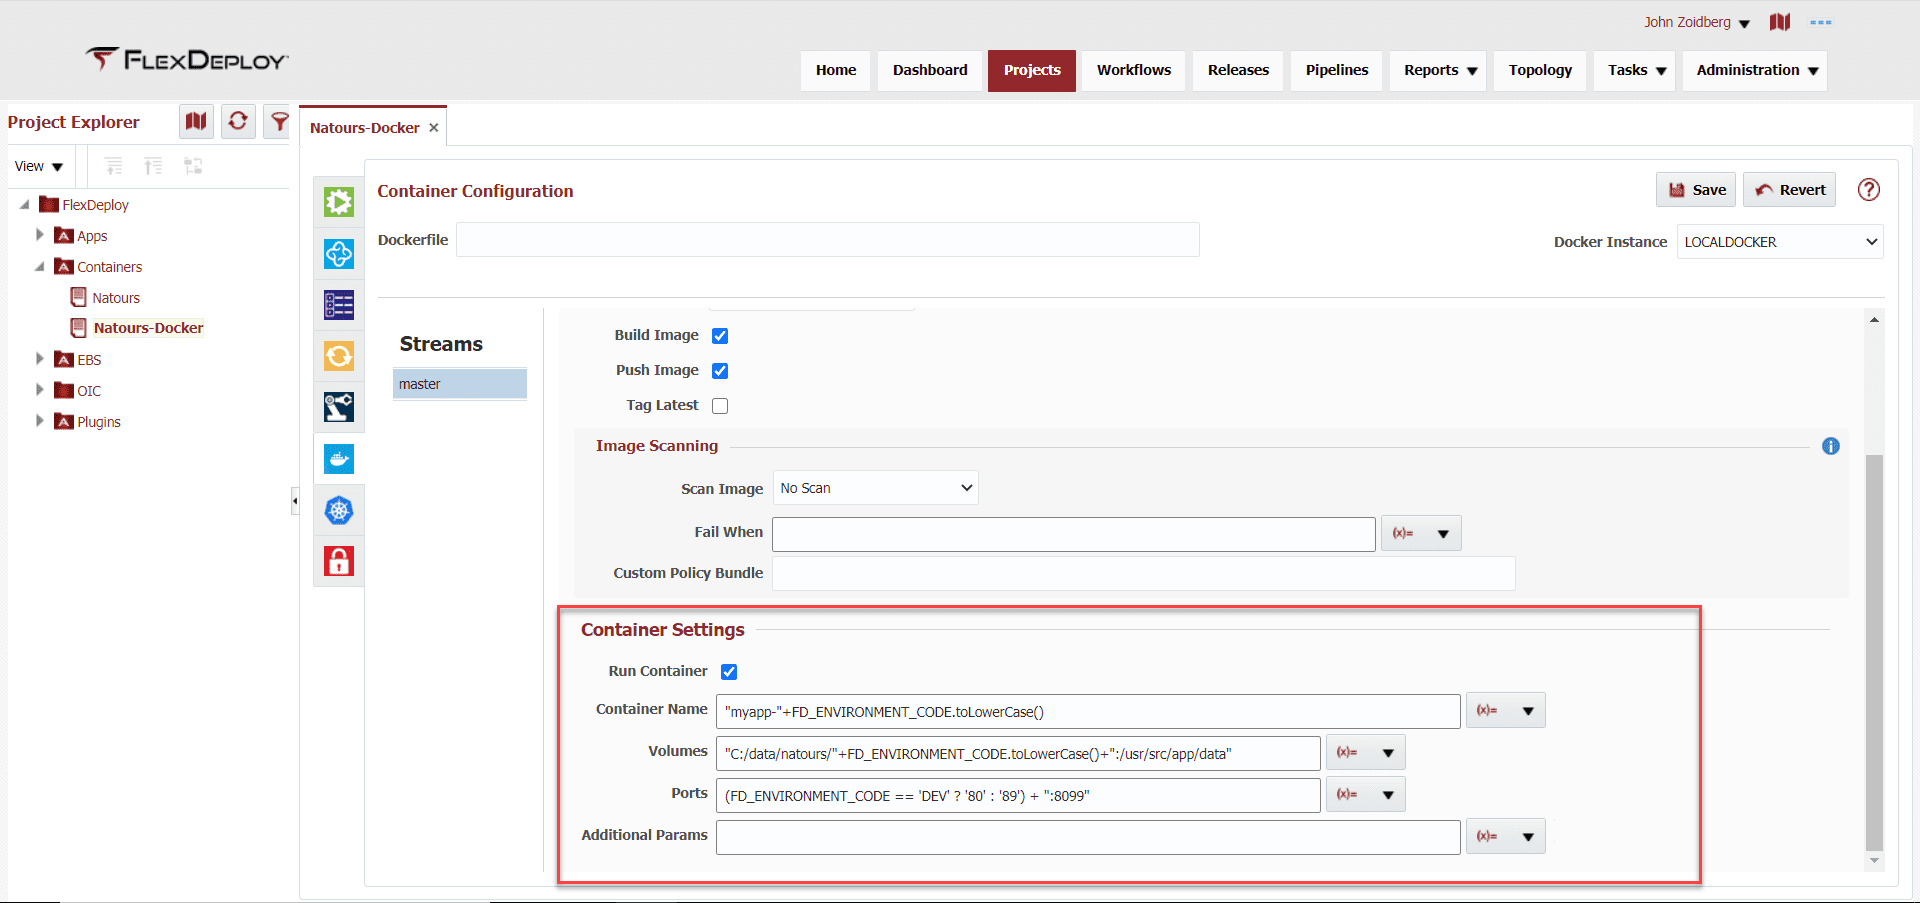This screenshot has height=903, width=1920.
Task: Open the Fail When expression dropdown
Action: (1421, 533)
